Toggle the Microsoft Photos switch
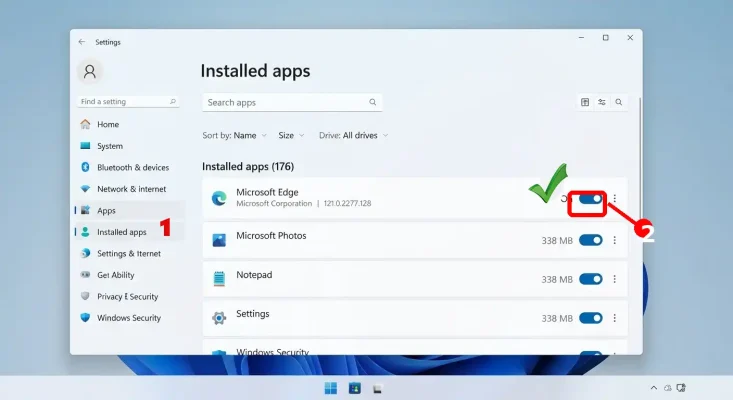733x400 pixels. [590, 240]
